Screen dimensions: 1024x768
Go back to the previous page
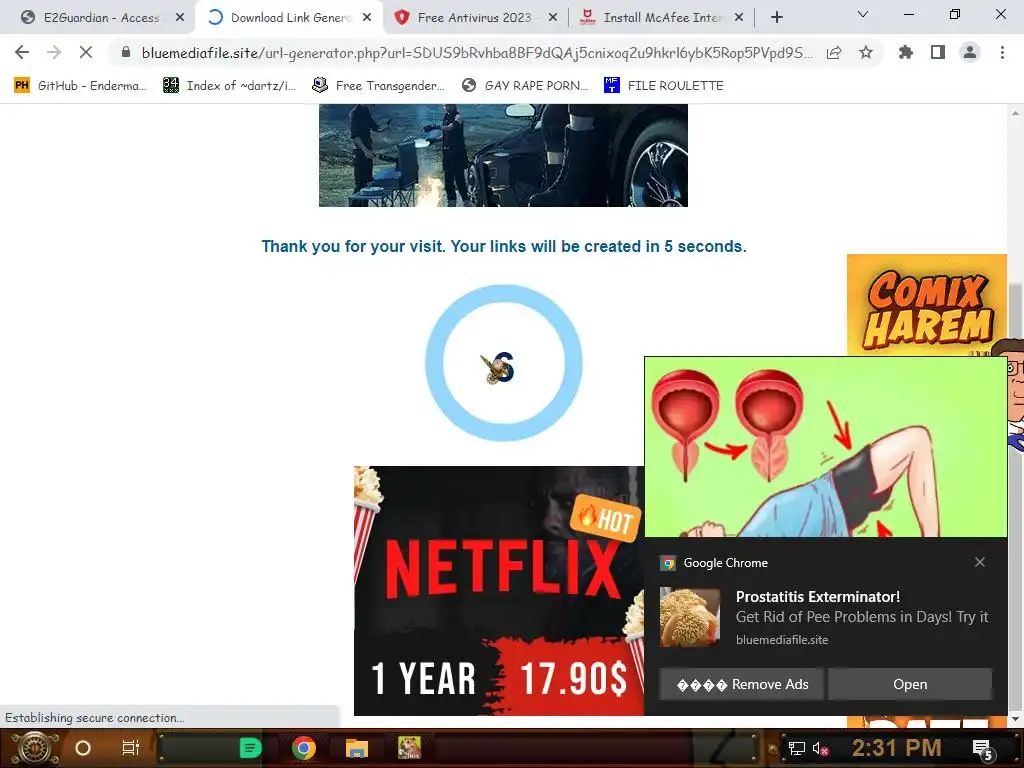point(22,52)
